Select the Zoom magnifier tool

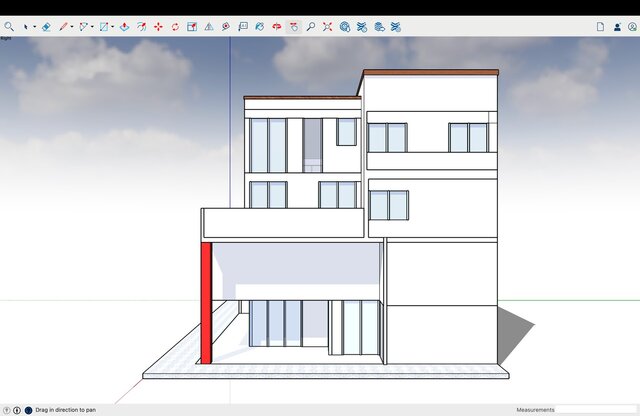(311, 27)
